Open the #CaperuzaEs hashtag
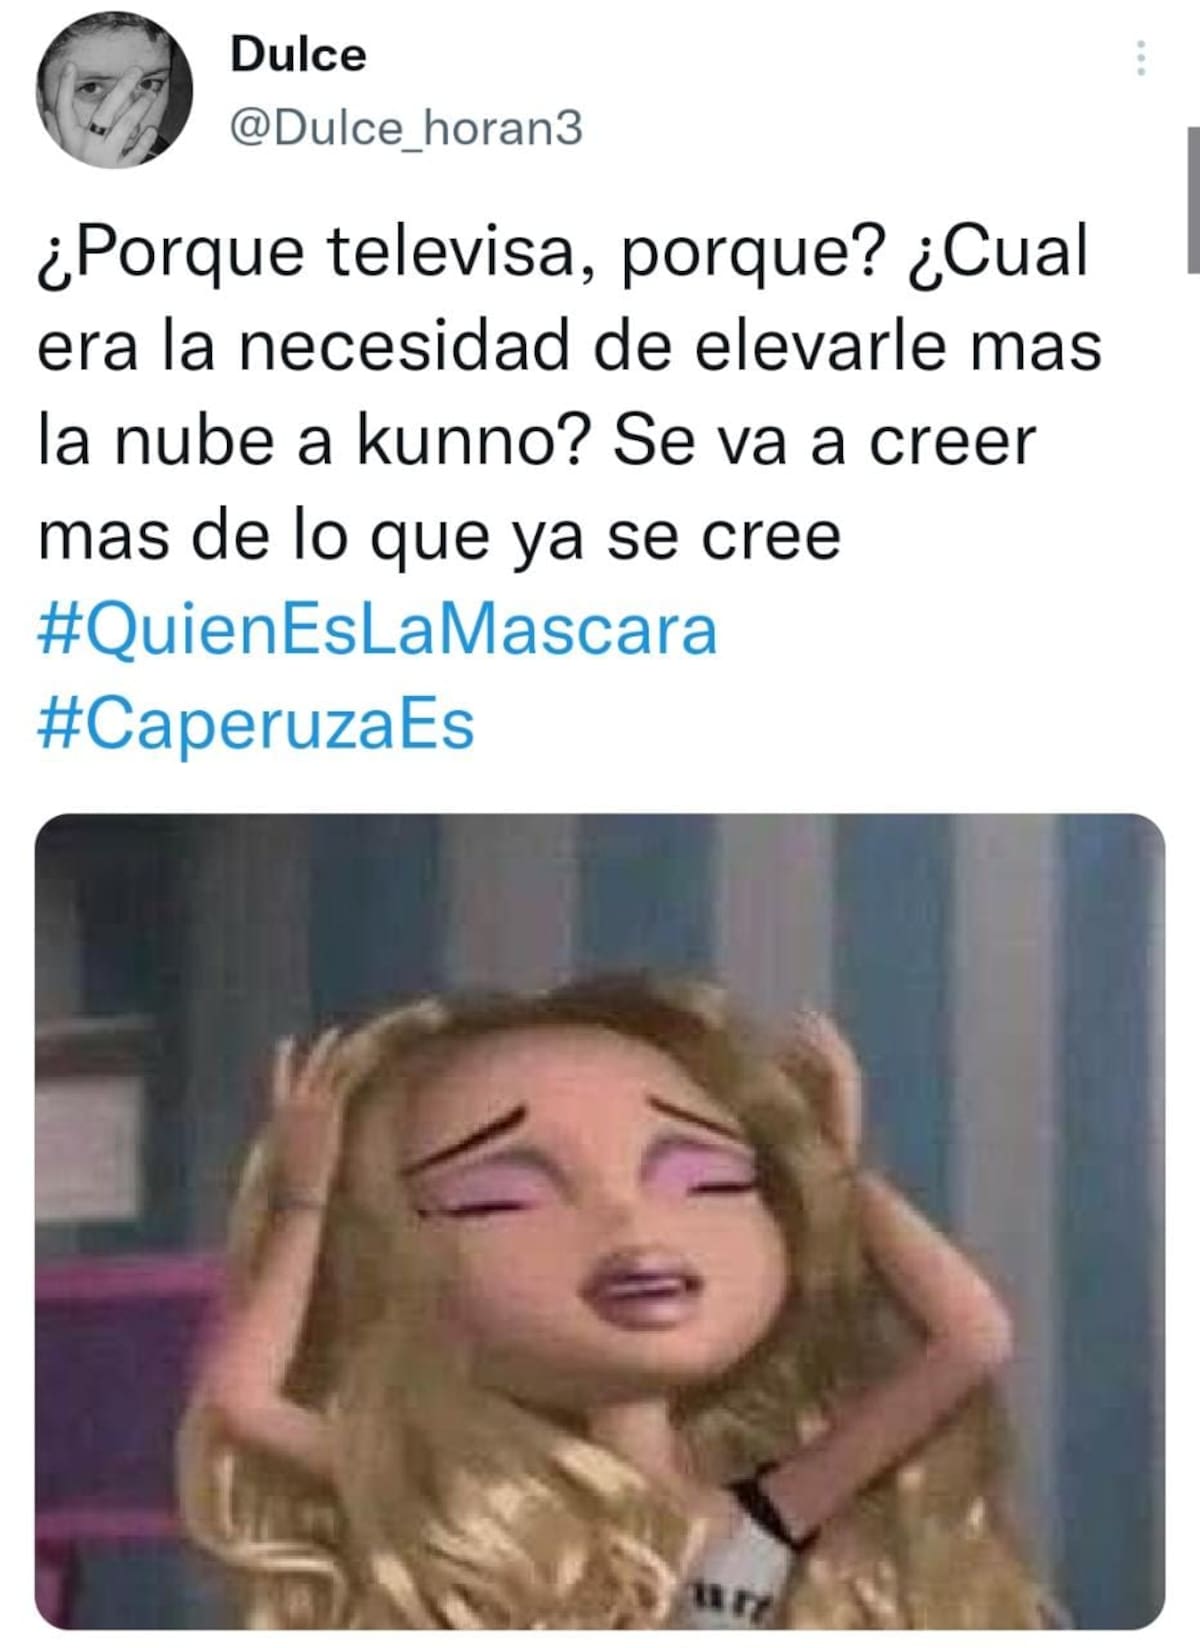 (x=256, y=724)
